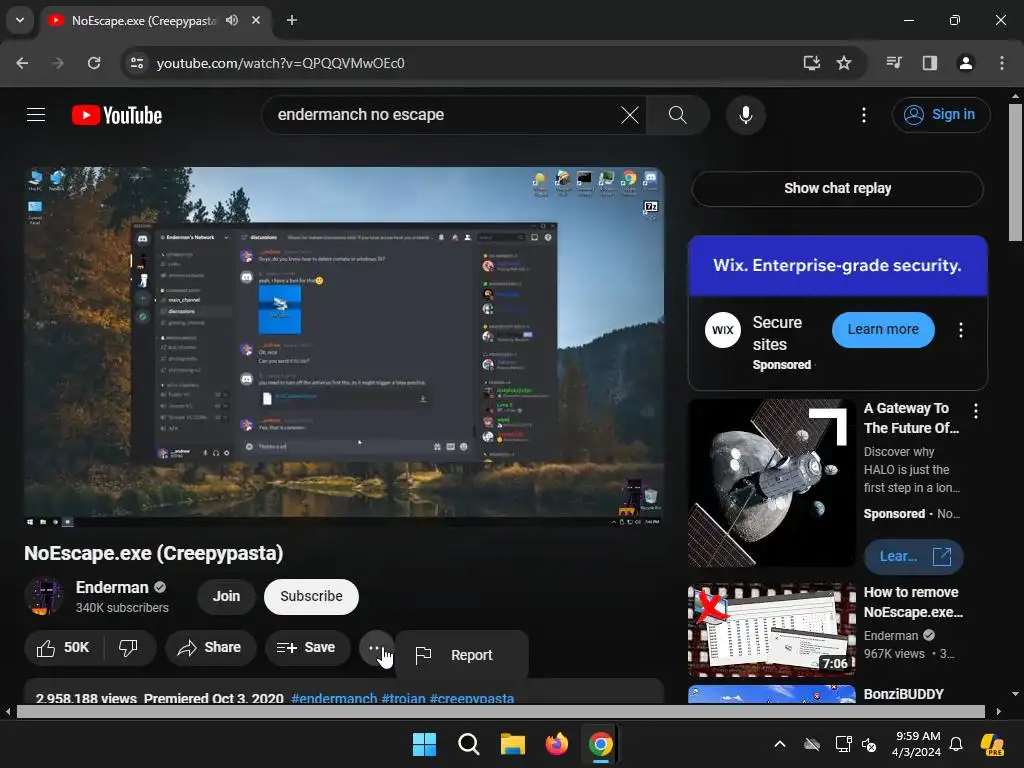
Task: Open Windows Start menu
Action: (424, 744)
